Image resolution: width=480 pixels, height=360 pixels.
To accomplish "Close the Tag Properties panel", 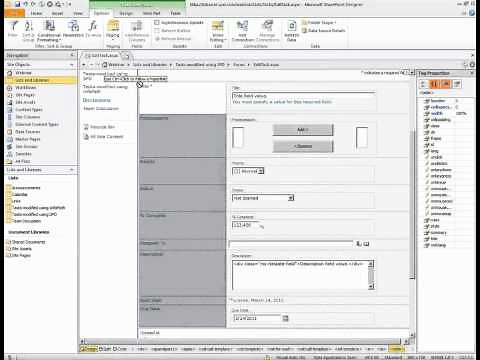I will pos(472,73).
